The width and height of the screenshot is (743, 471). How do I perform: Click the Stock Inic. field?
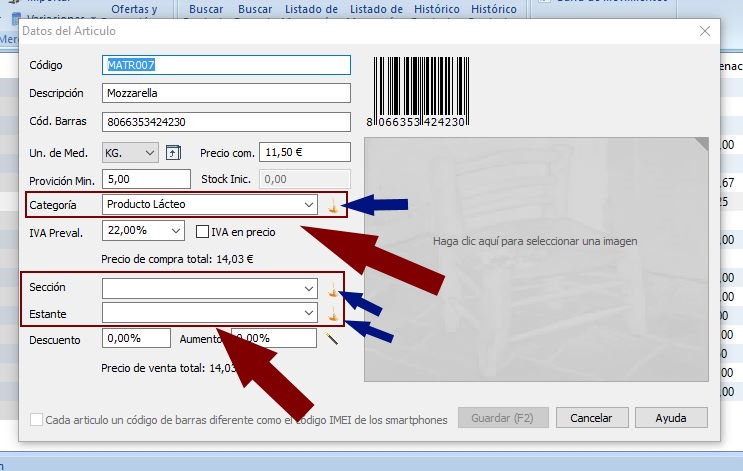click(x=305, y=179)
